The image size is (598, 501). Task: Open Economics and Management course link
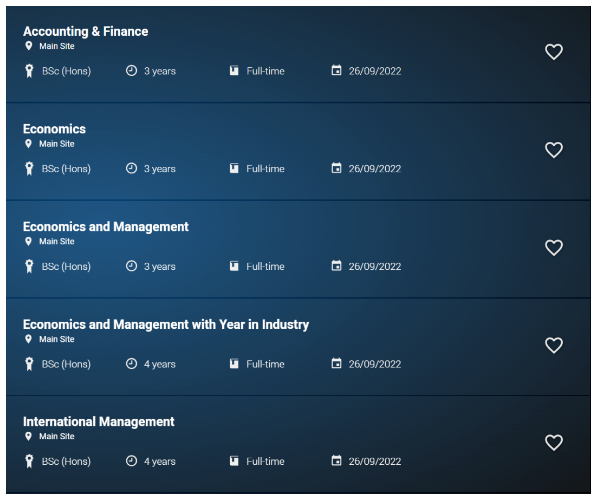(106, 227)
